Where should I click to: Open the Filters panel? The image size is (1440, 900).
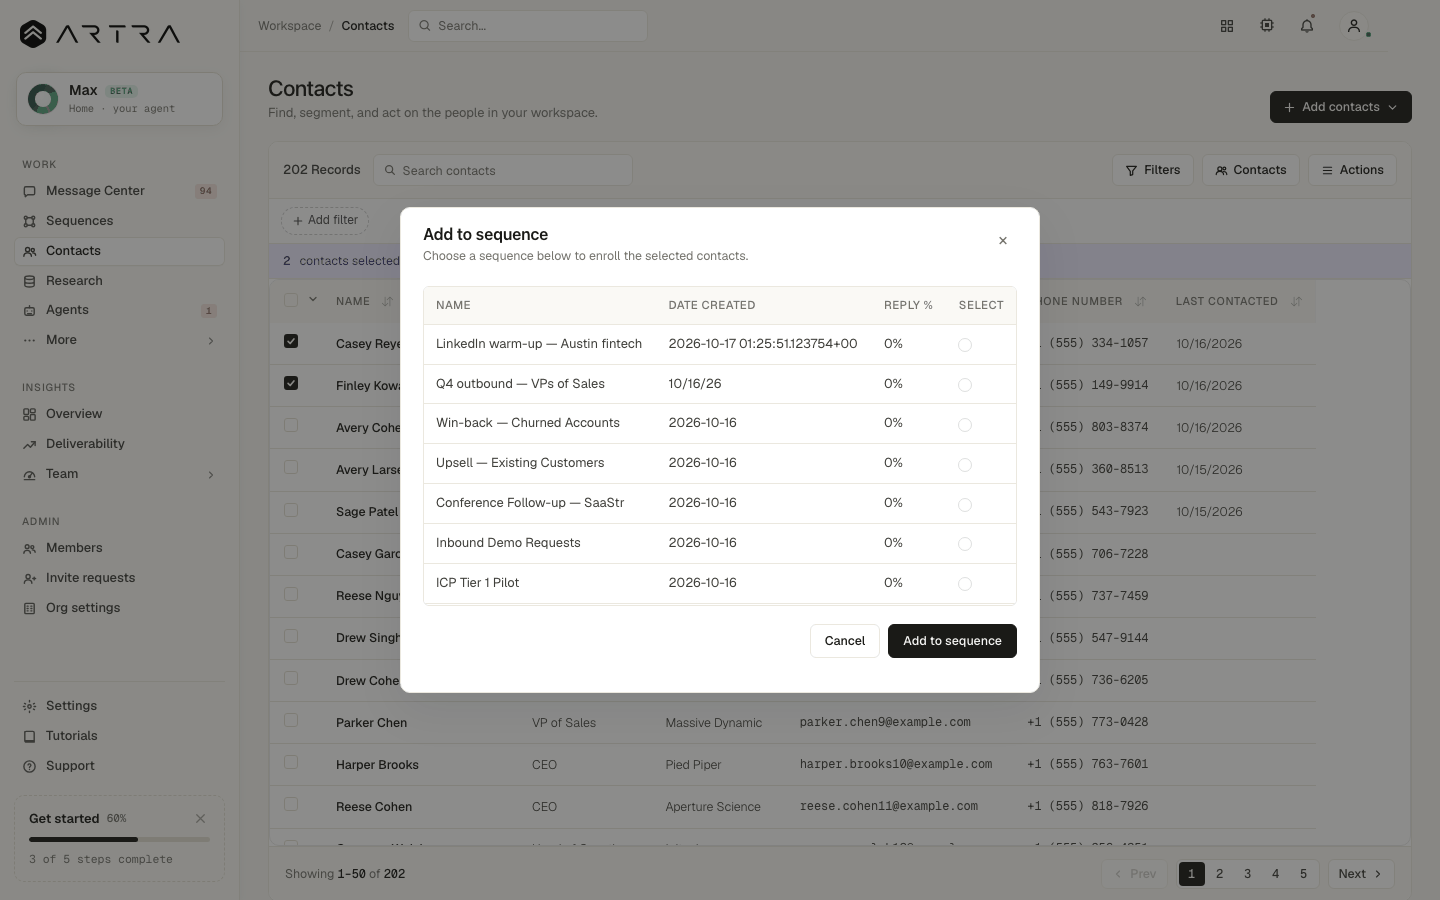click(x=1153, y=170)
